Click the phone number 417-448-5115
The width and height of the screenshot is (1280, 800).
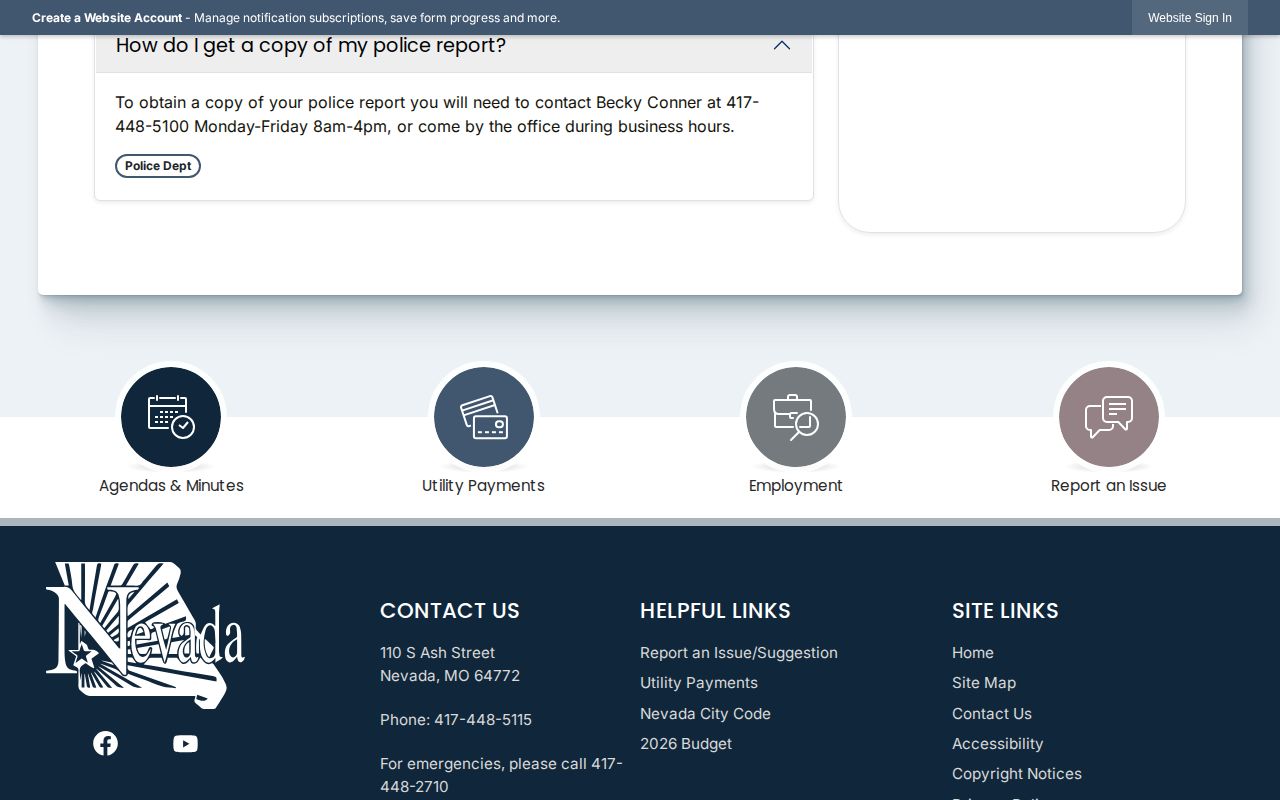click(x=483, y=720)
